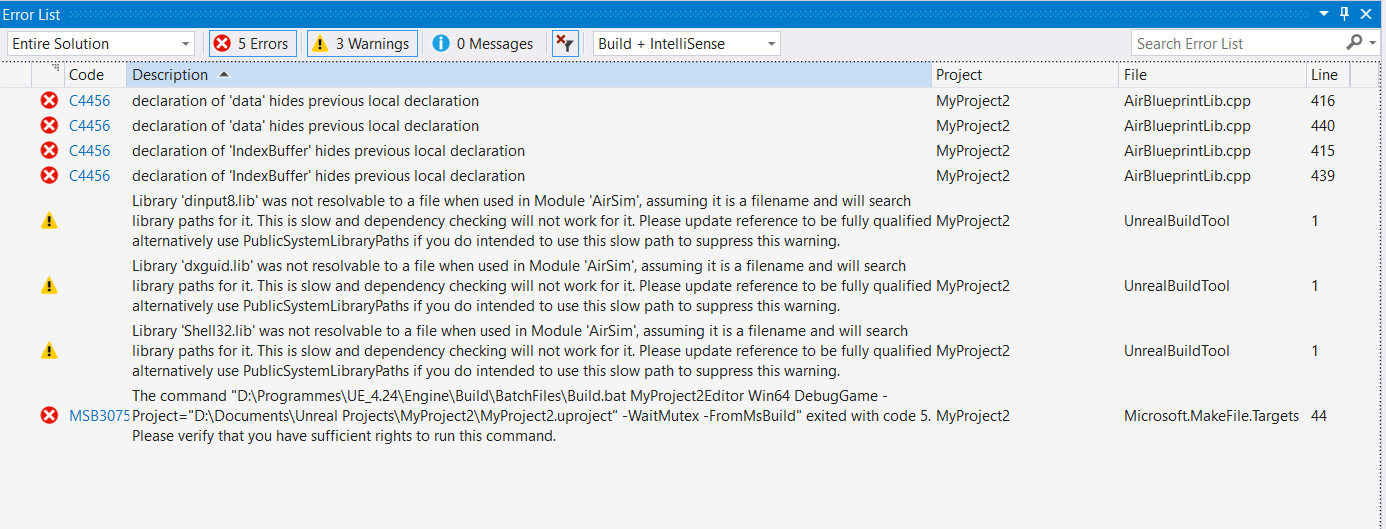Image resolution: width=1386 pixels, height=529 pixels.
Task: Click error icon on line 439 row
Action: [49, 176]
